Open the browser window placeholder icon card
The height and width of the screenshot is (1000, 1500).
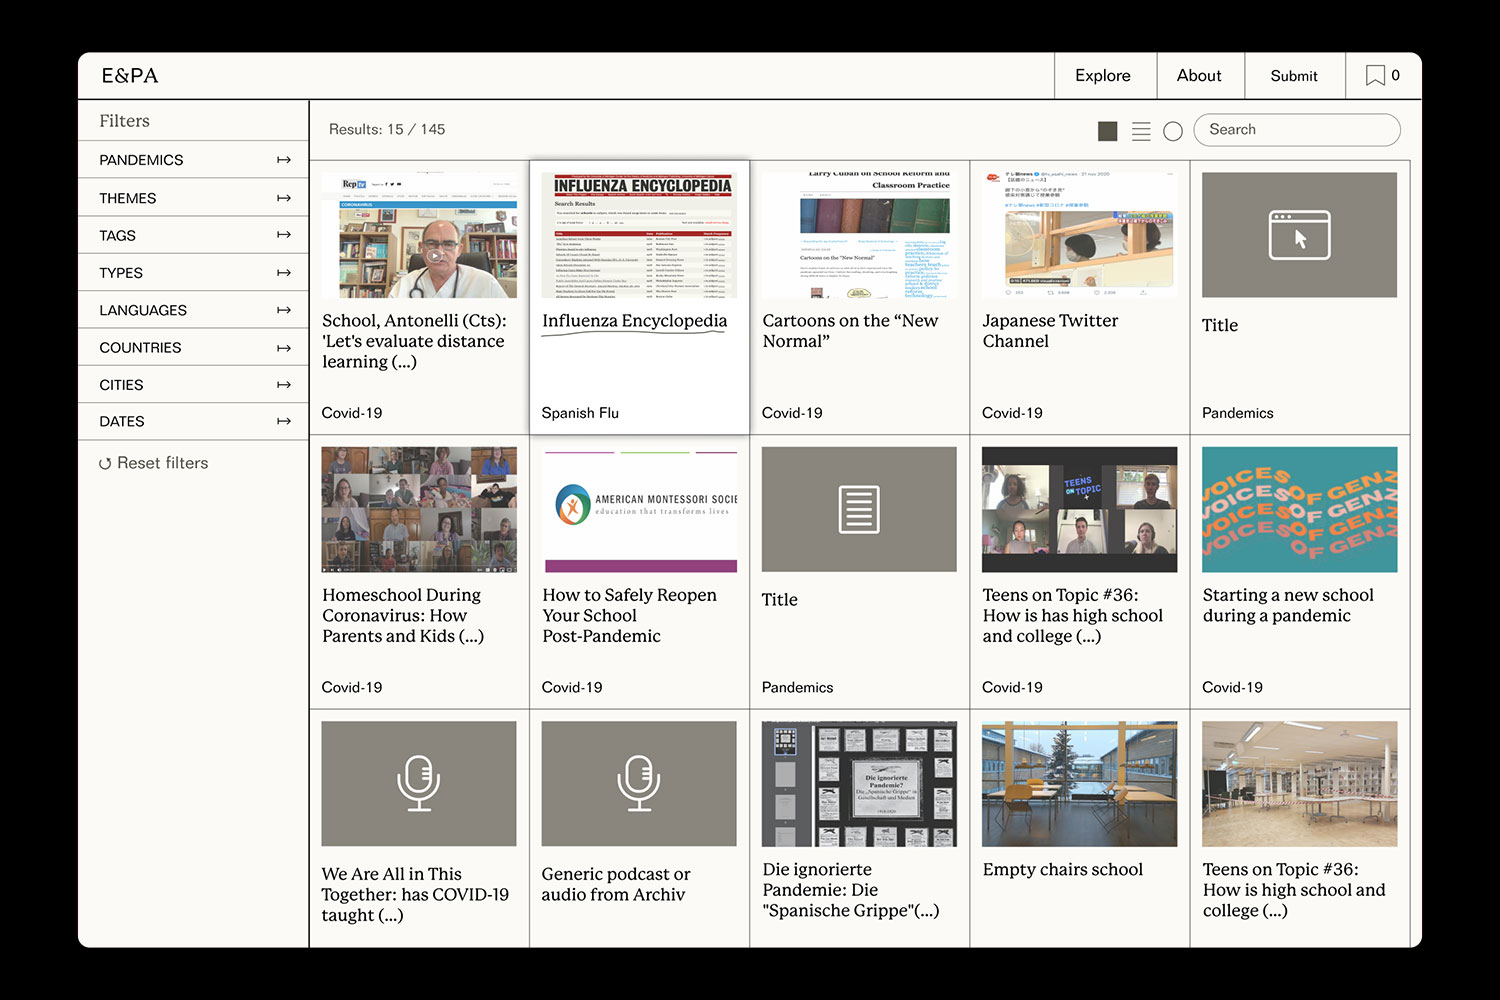point(1299,235)
